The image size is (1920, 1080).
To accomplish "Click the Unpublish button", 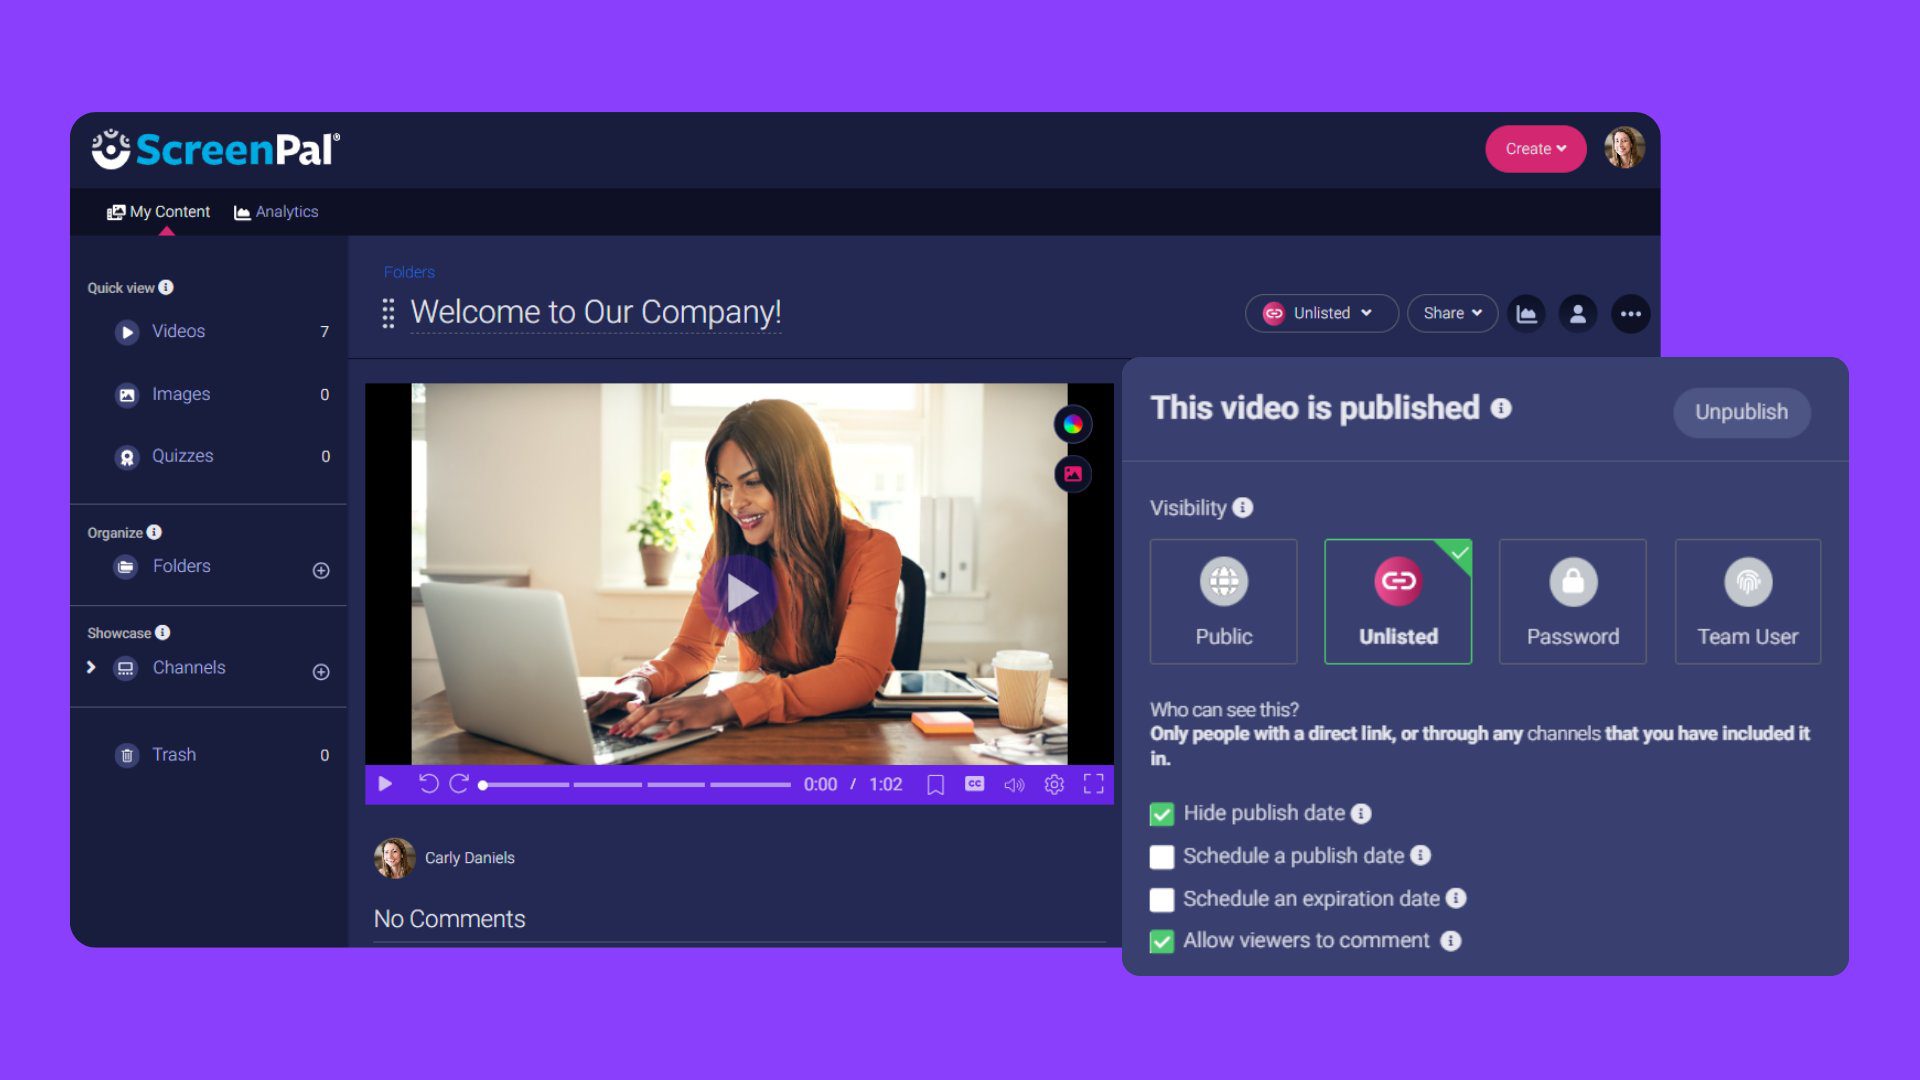I will (x=1741, y=411).
